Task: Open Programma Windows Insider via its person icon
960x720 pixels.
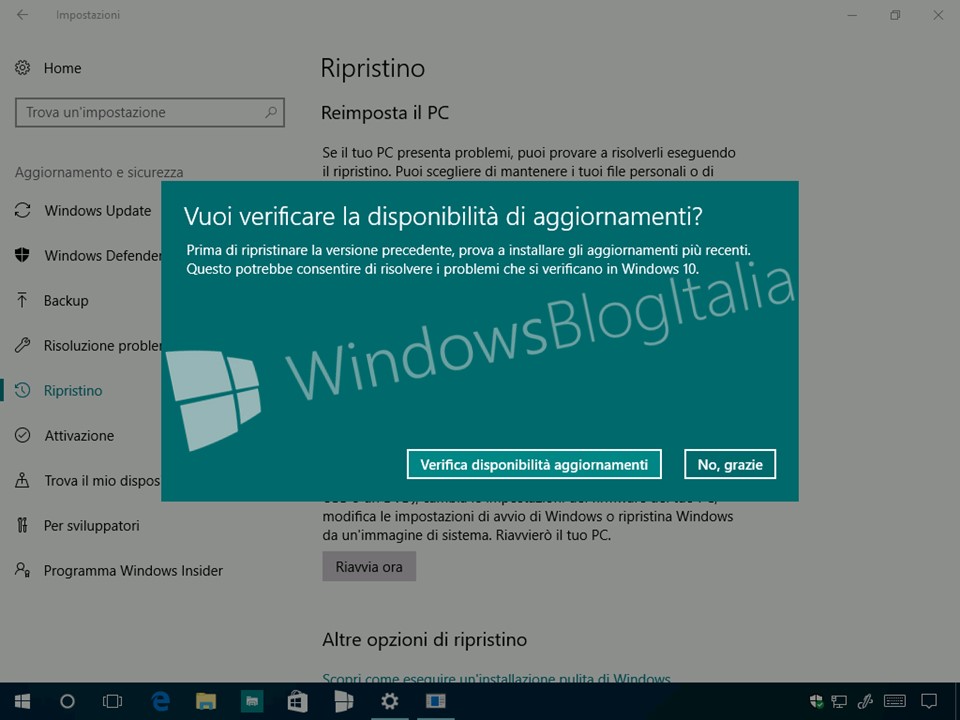Action: coord(23,570)
